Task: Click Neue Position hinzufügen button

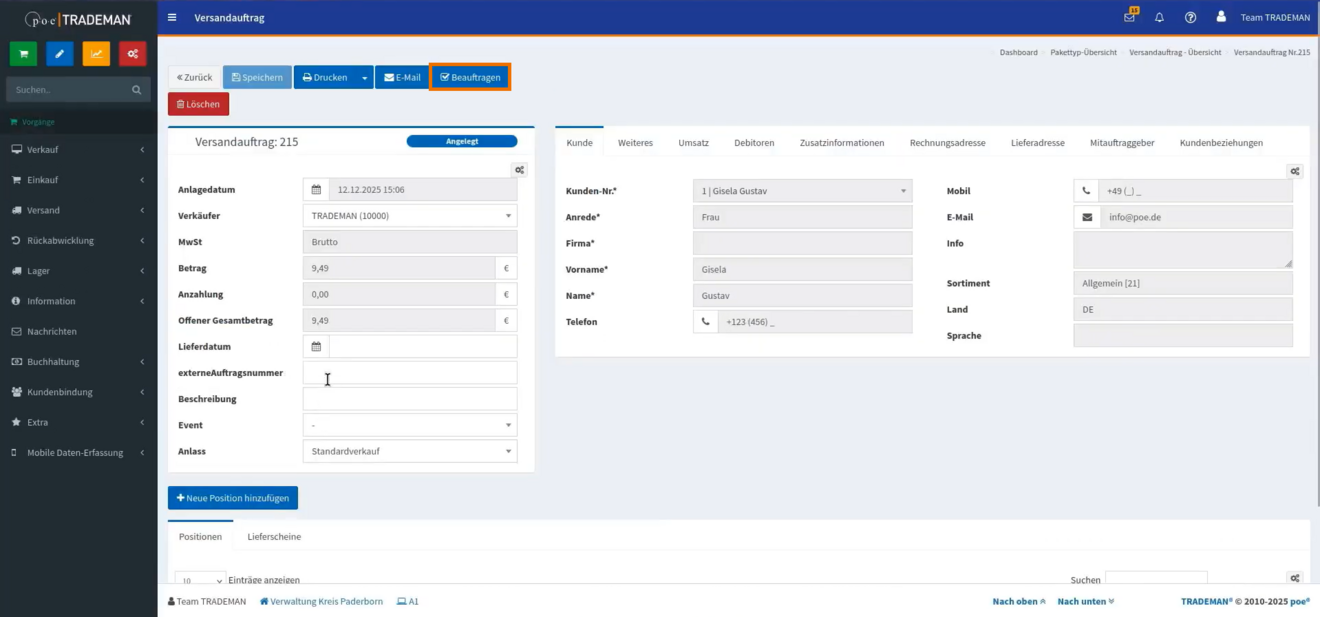Action: pos(233,498)
